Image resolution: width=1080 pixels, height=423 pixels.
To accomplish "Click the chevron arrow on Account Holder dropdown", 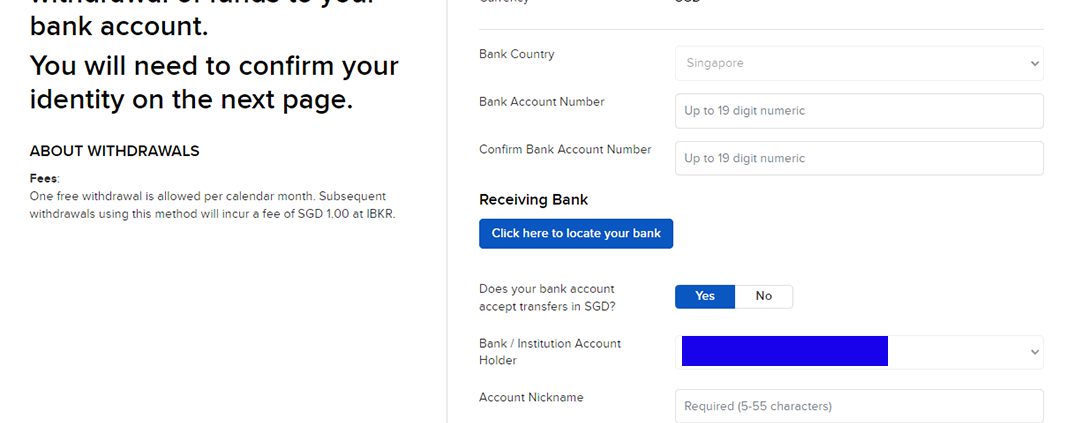I will point(1034,352).
